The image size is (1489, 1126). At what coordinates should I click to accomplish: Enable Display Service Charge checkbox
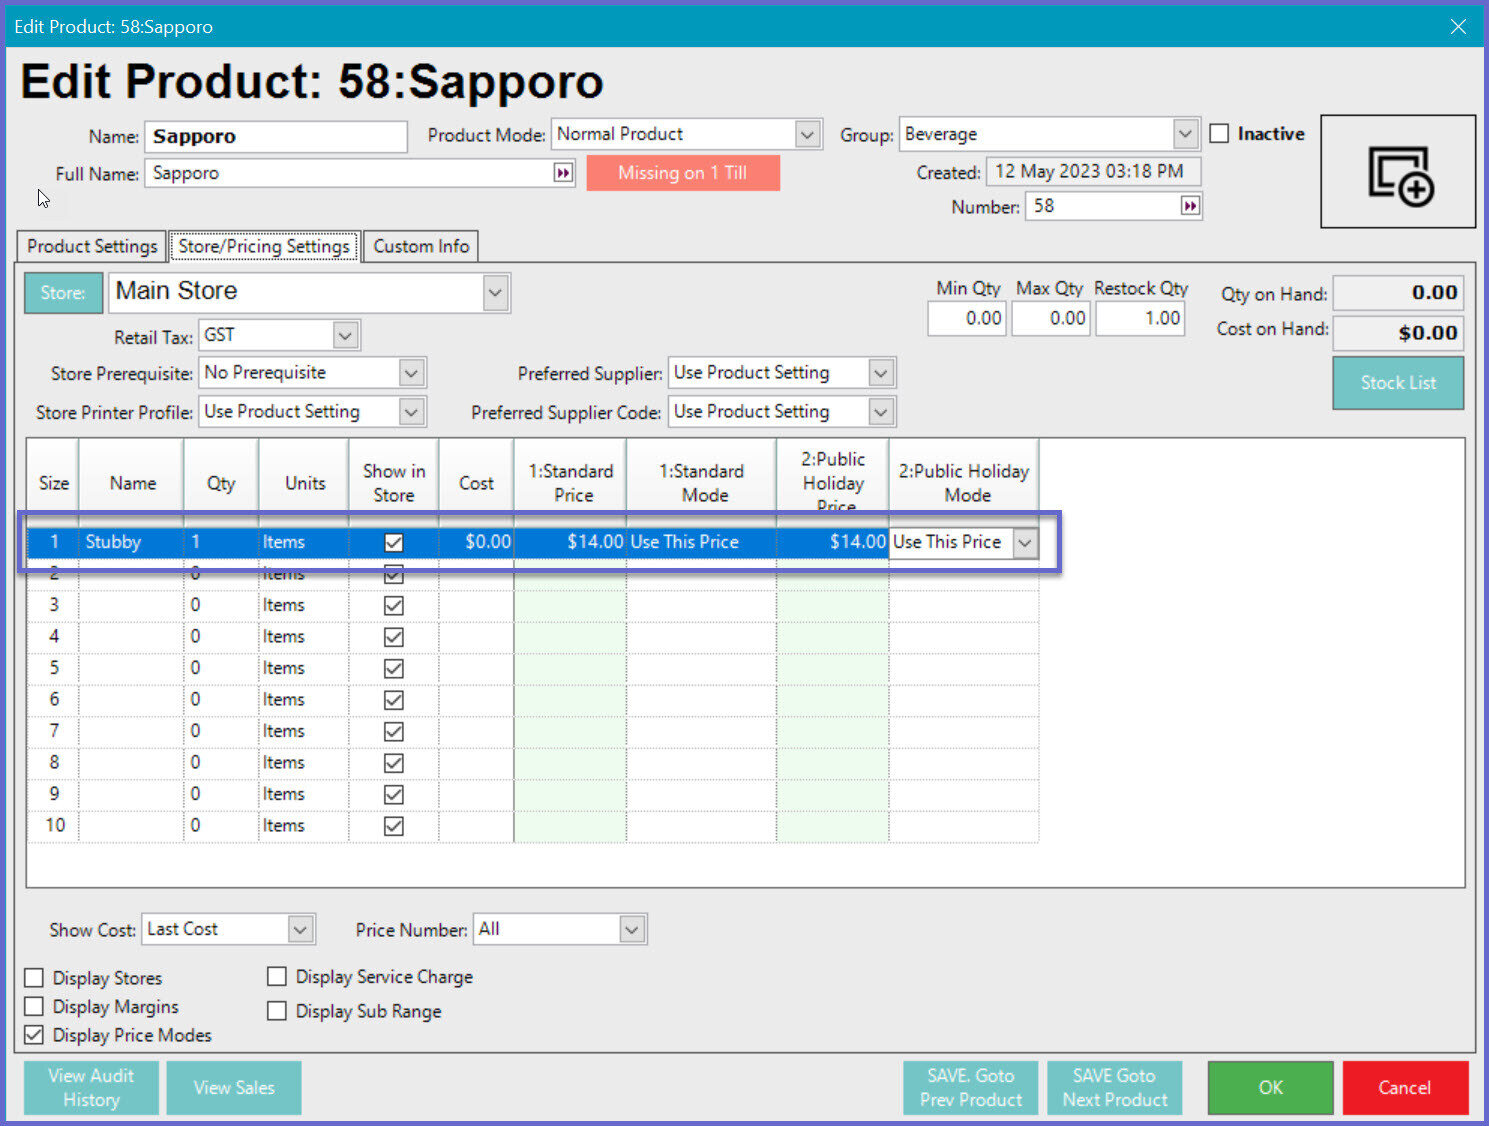point(277,977)
